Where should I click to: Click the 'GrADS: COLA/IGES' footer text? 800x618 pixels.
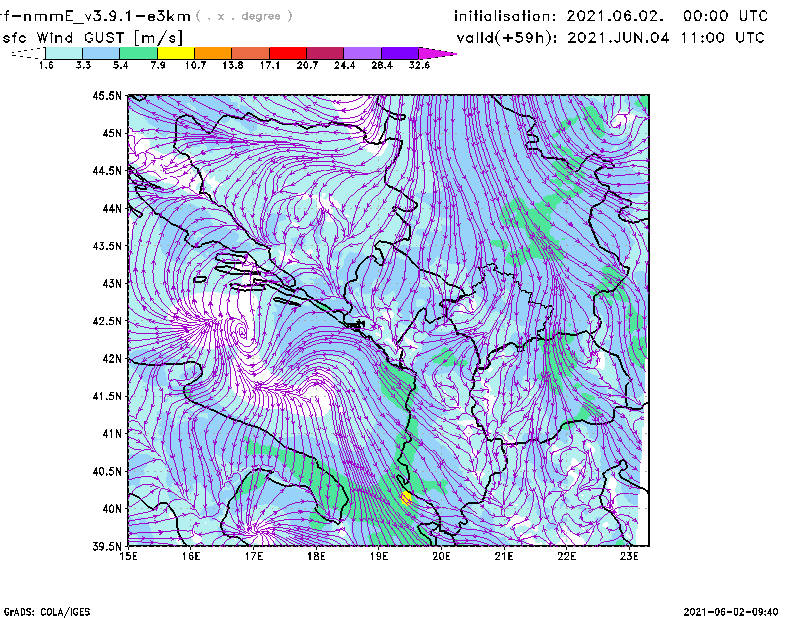(47, 611)
